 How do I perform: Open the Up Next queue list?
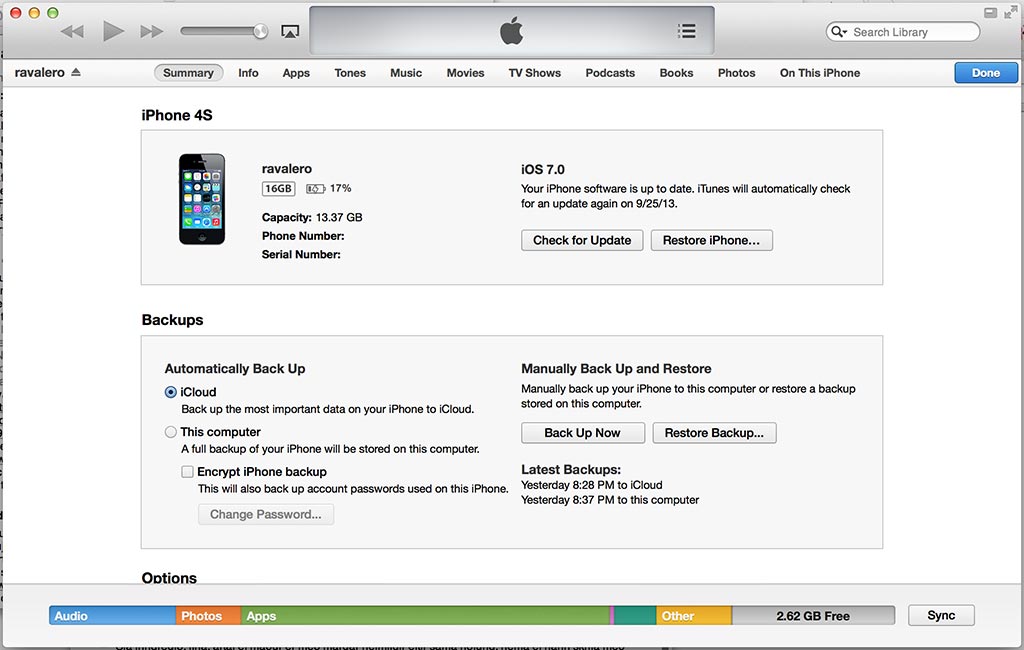click(687, 31)
